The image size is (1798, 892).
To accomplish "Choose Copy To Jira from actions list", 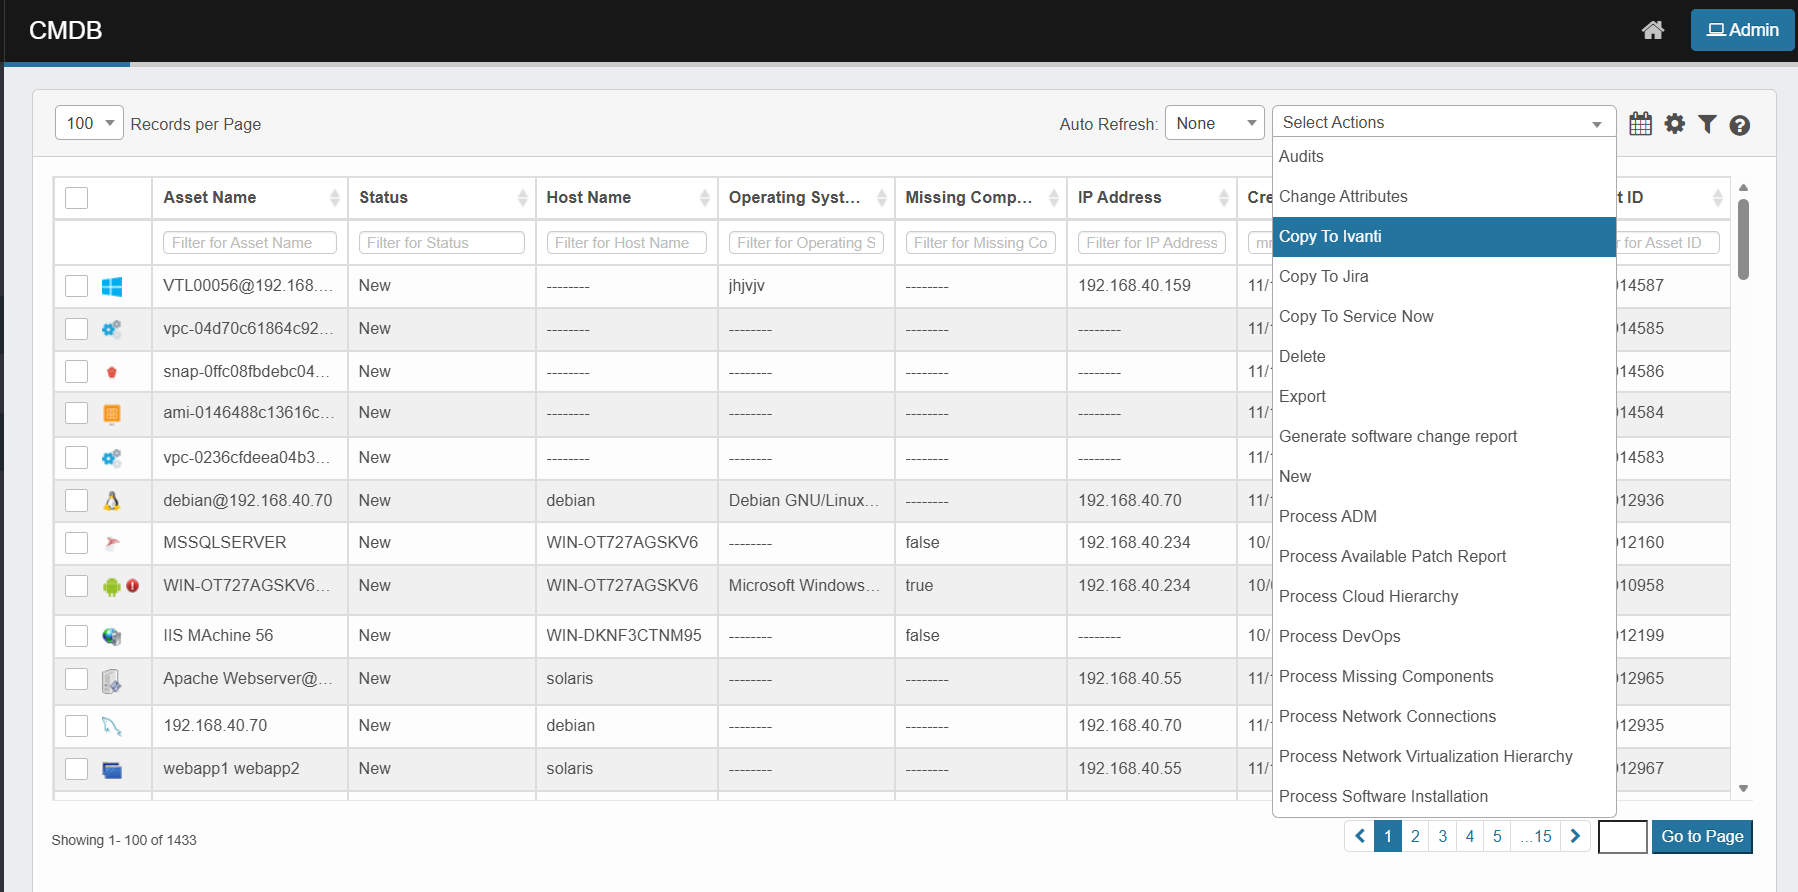I will tap(1324, 277).
